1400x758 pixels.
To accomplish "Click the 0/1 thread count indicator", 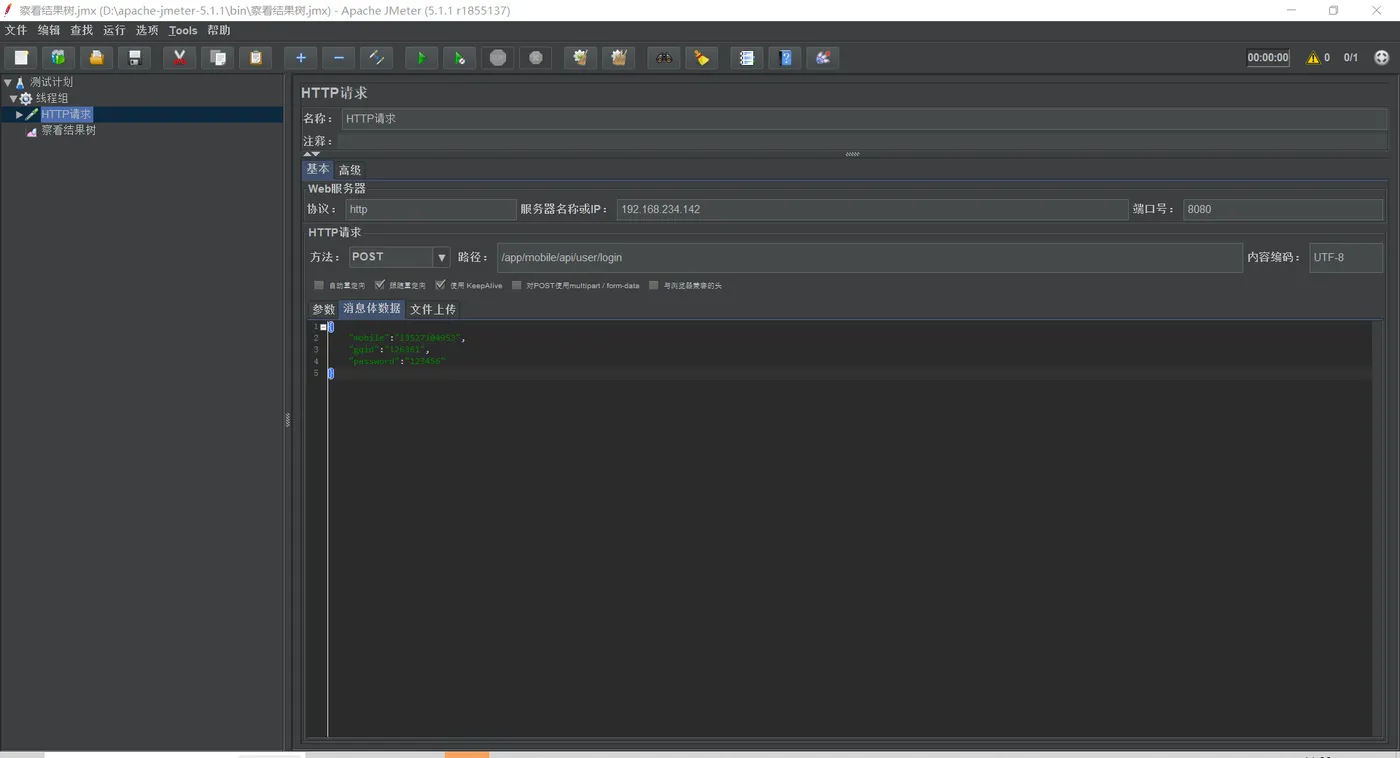I will pos(1351,58).
